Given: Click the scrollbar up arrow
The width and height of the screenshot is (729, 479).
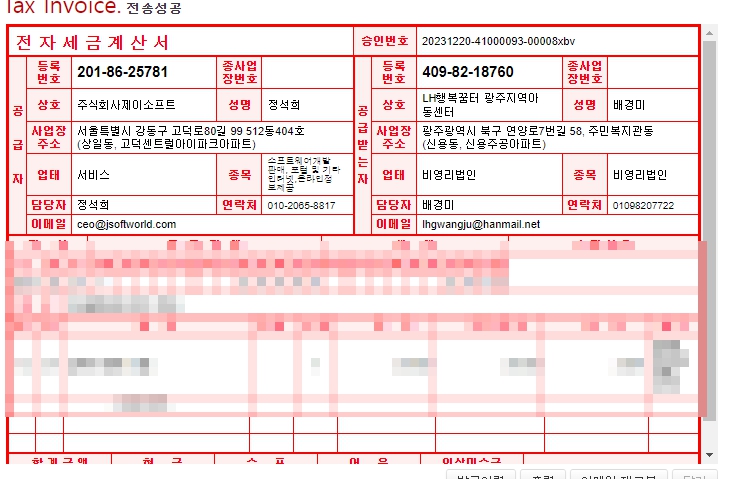Looking at the screenshot, I should 709,33.
